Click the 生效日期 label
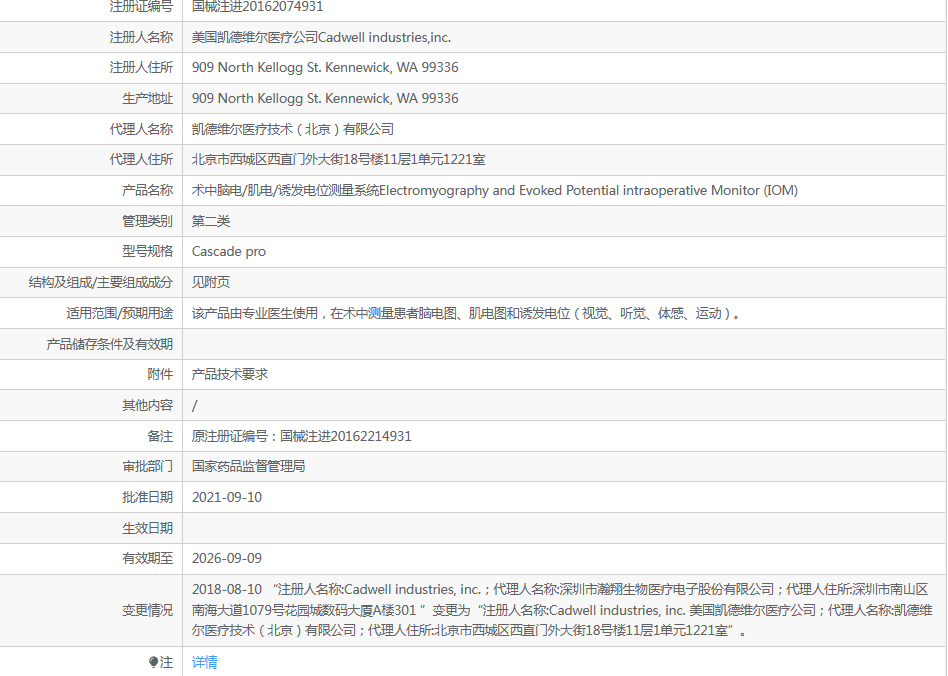The width and height of the screenshot is (948, 676). click(x=148, y=528)
